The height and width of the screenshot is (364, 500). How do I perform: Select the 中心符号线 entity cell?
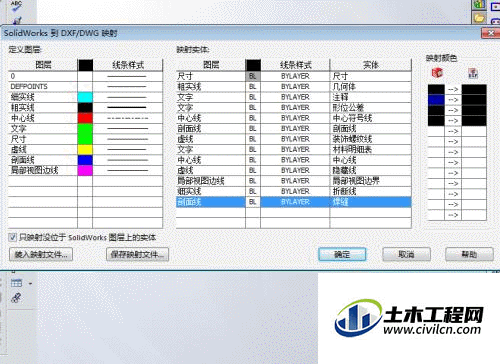tap(371, 118)
